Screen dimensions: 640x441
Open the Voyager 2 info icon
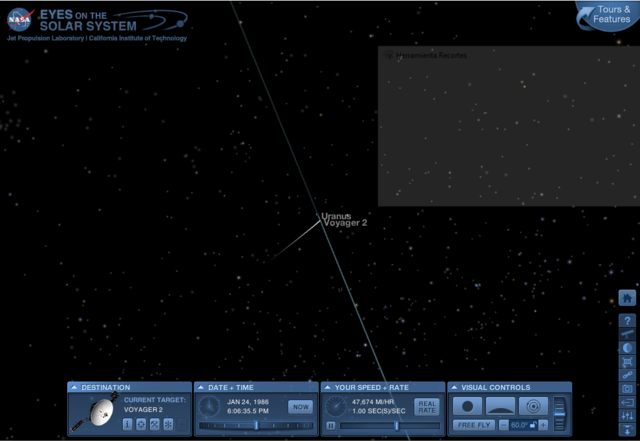[x=127, y=424]
